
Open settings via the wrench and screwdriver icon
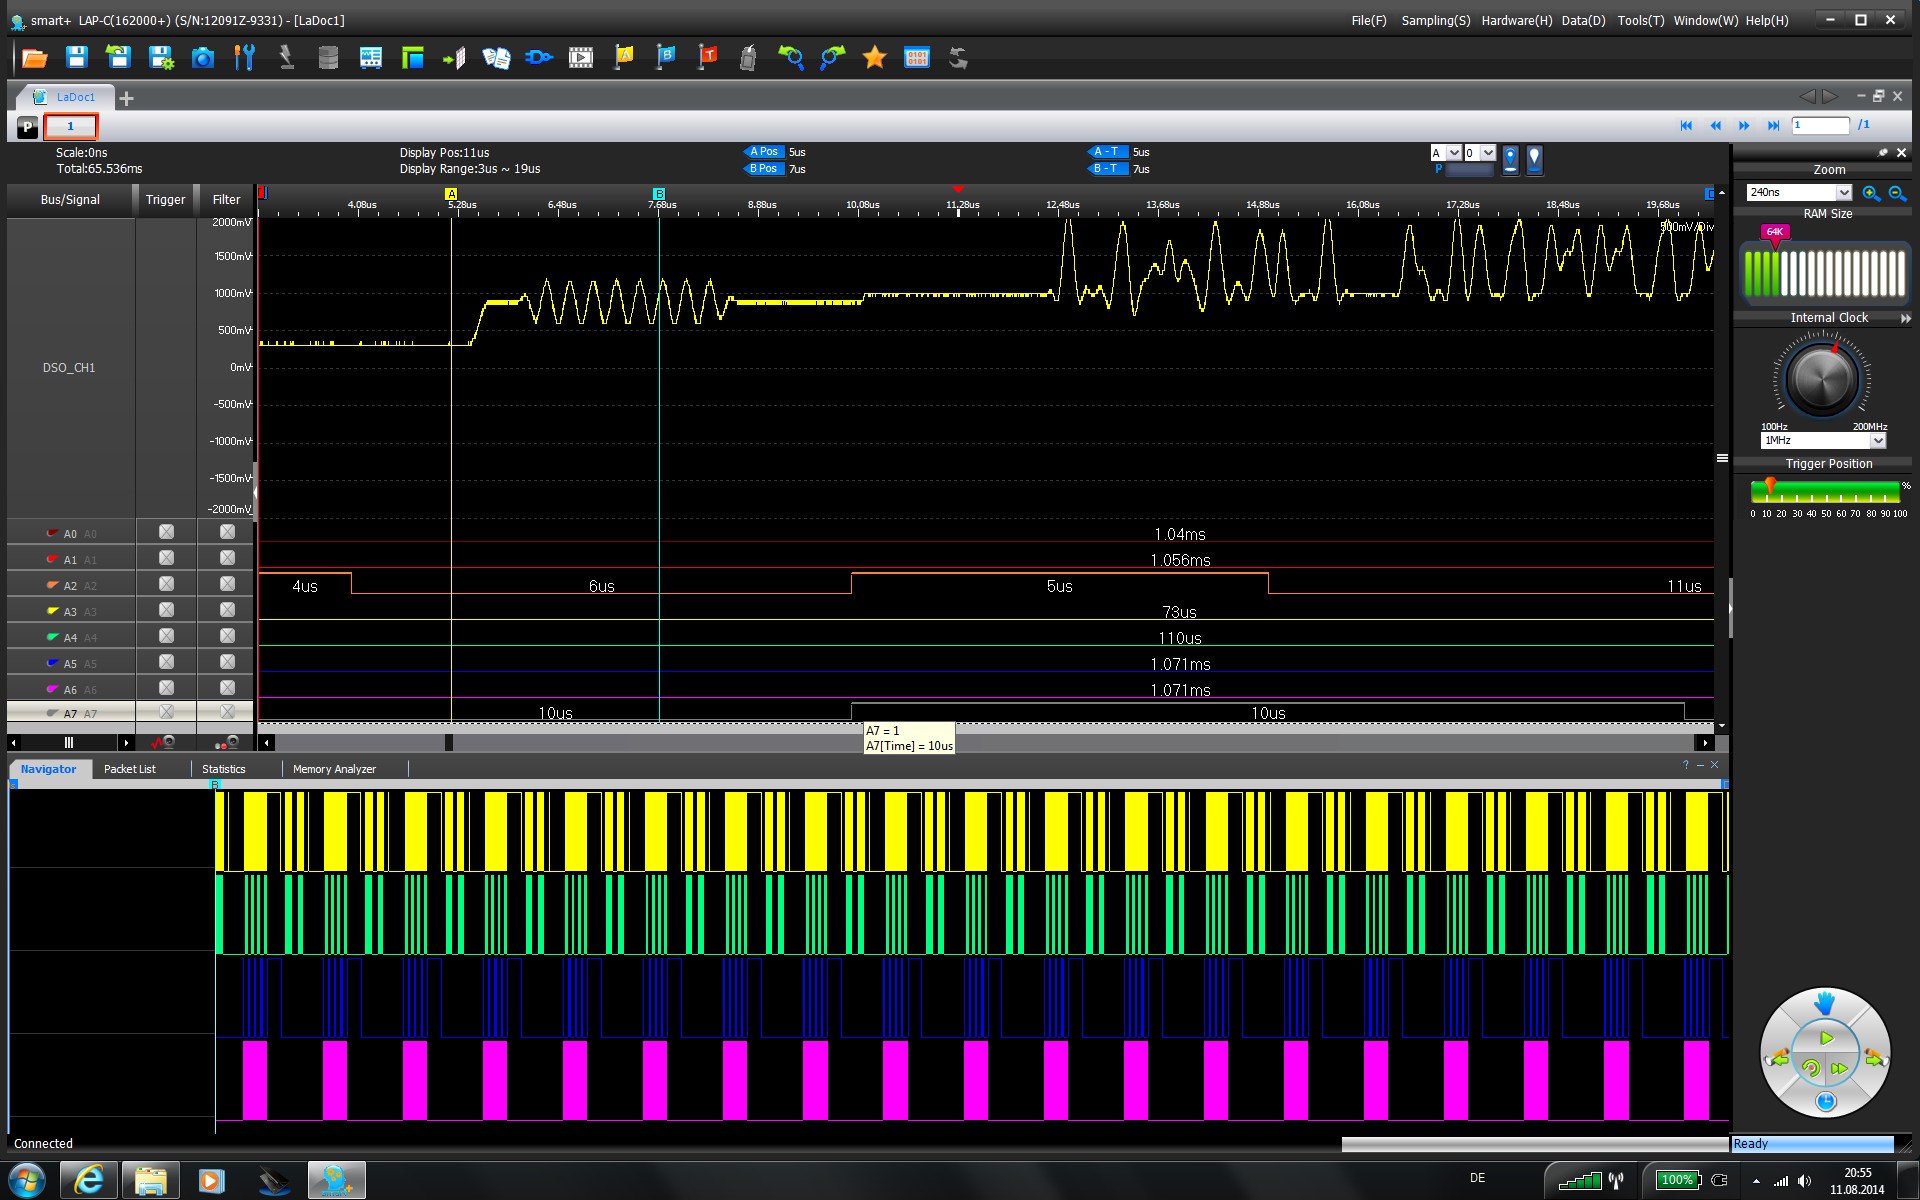(x=244, y=58)
